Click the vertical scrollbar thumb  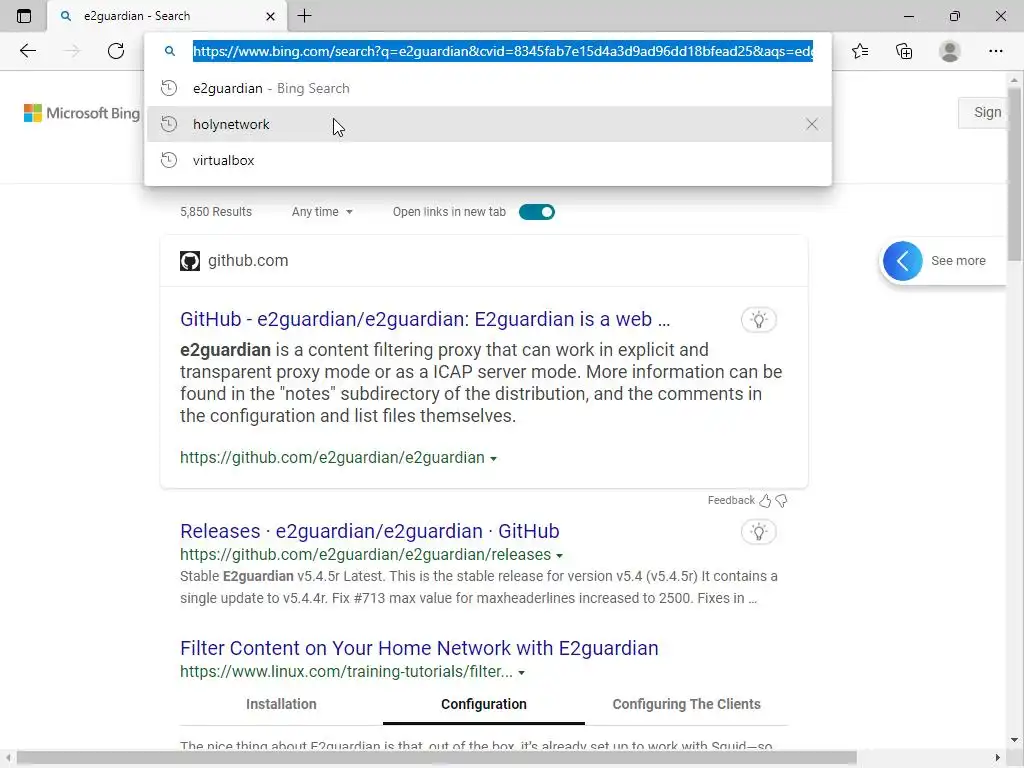[1014, 175]
